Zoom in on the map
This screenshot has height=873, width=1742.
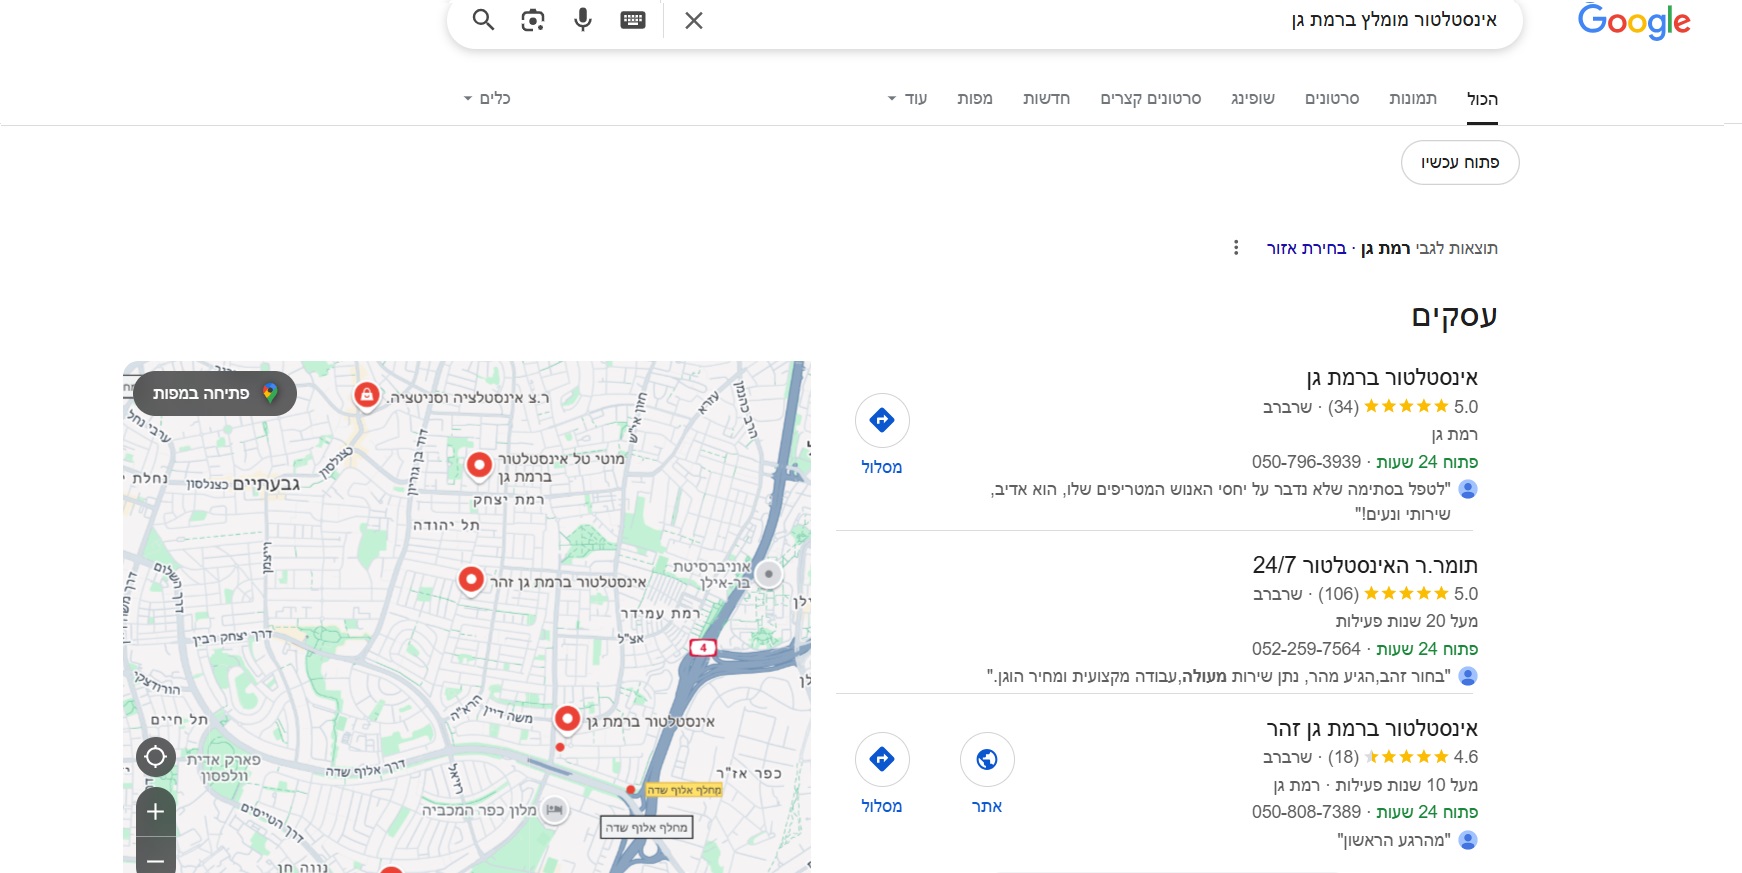click(x=155, y=812)
